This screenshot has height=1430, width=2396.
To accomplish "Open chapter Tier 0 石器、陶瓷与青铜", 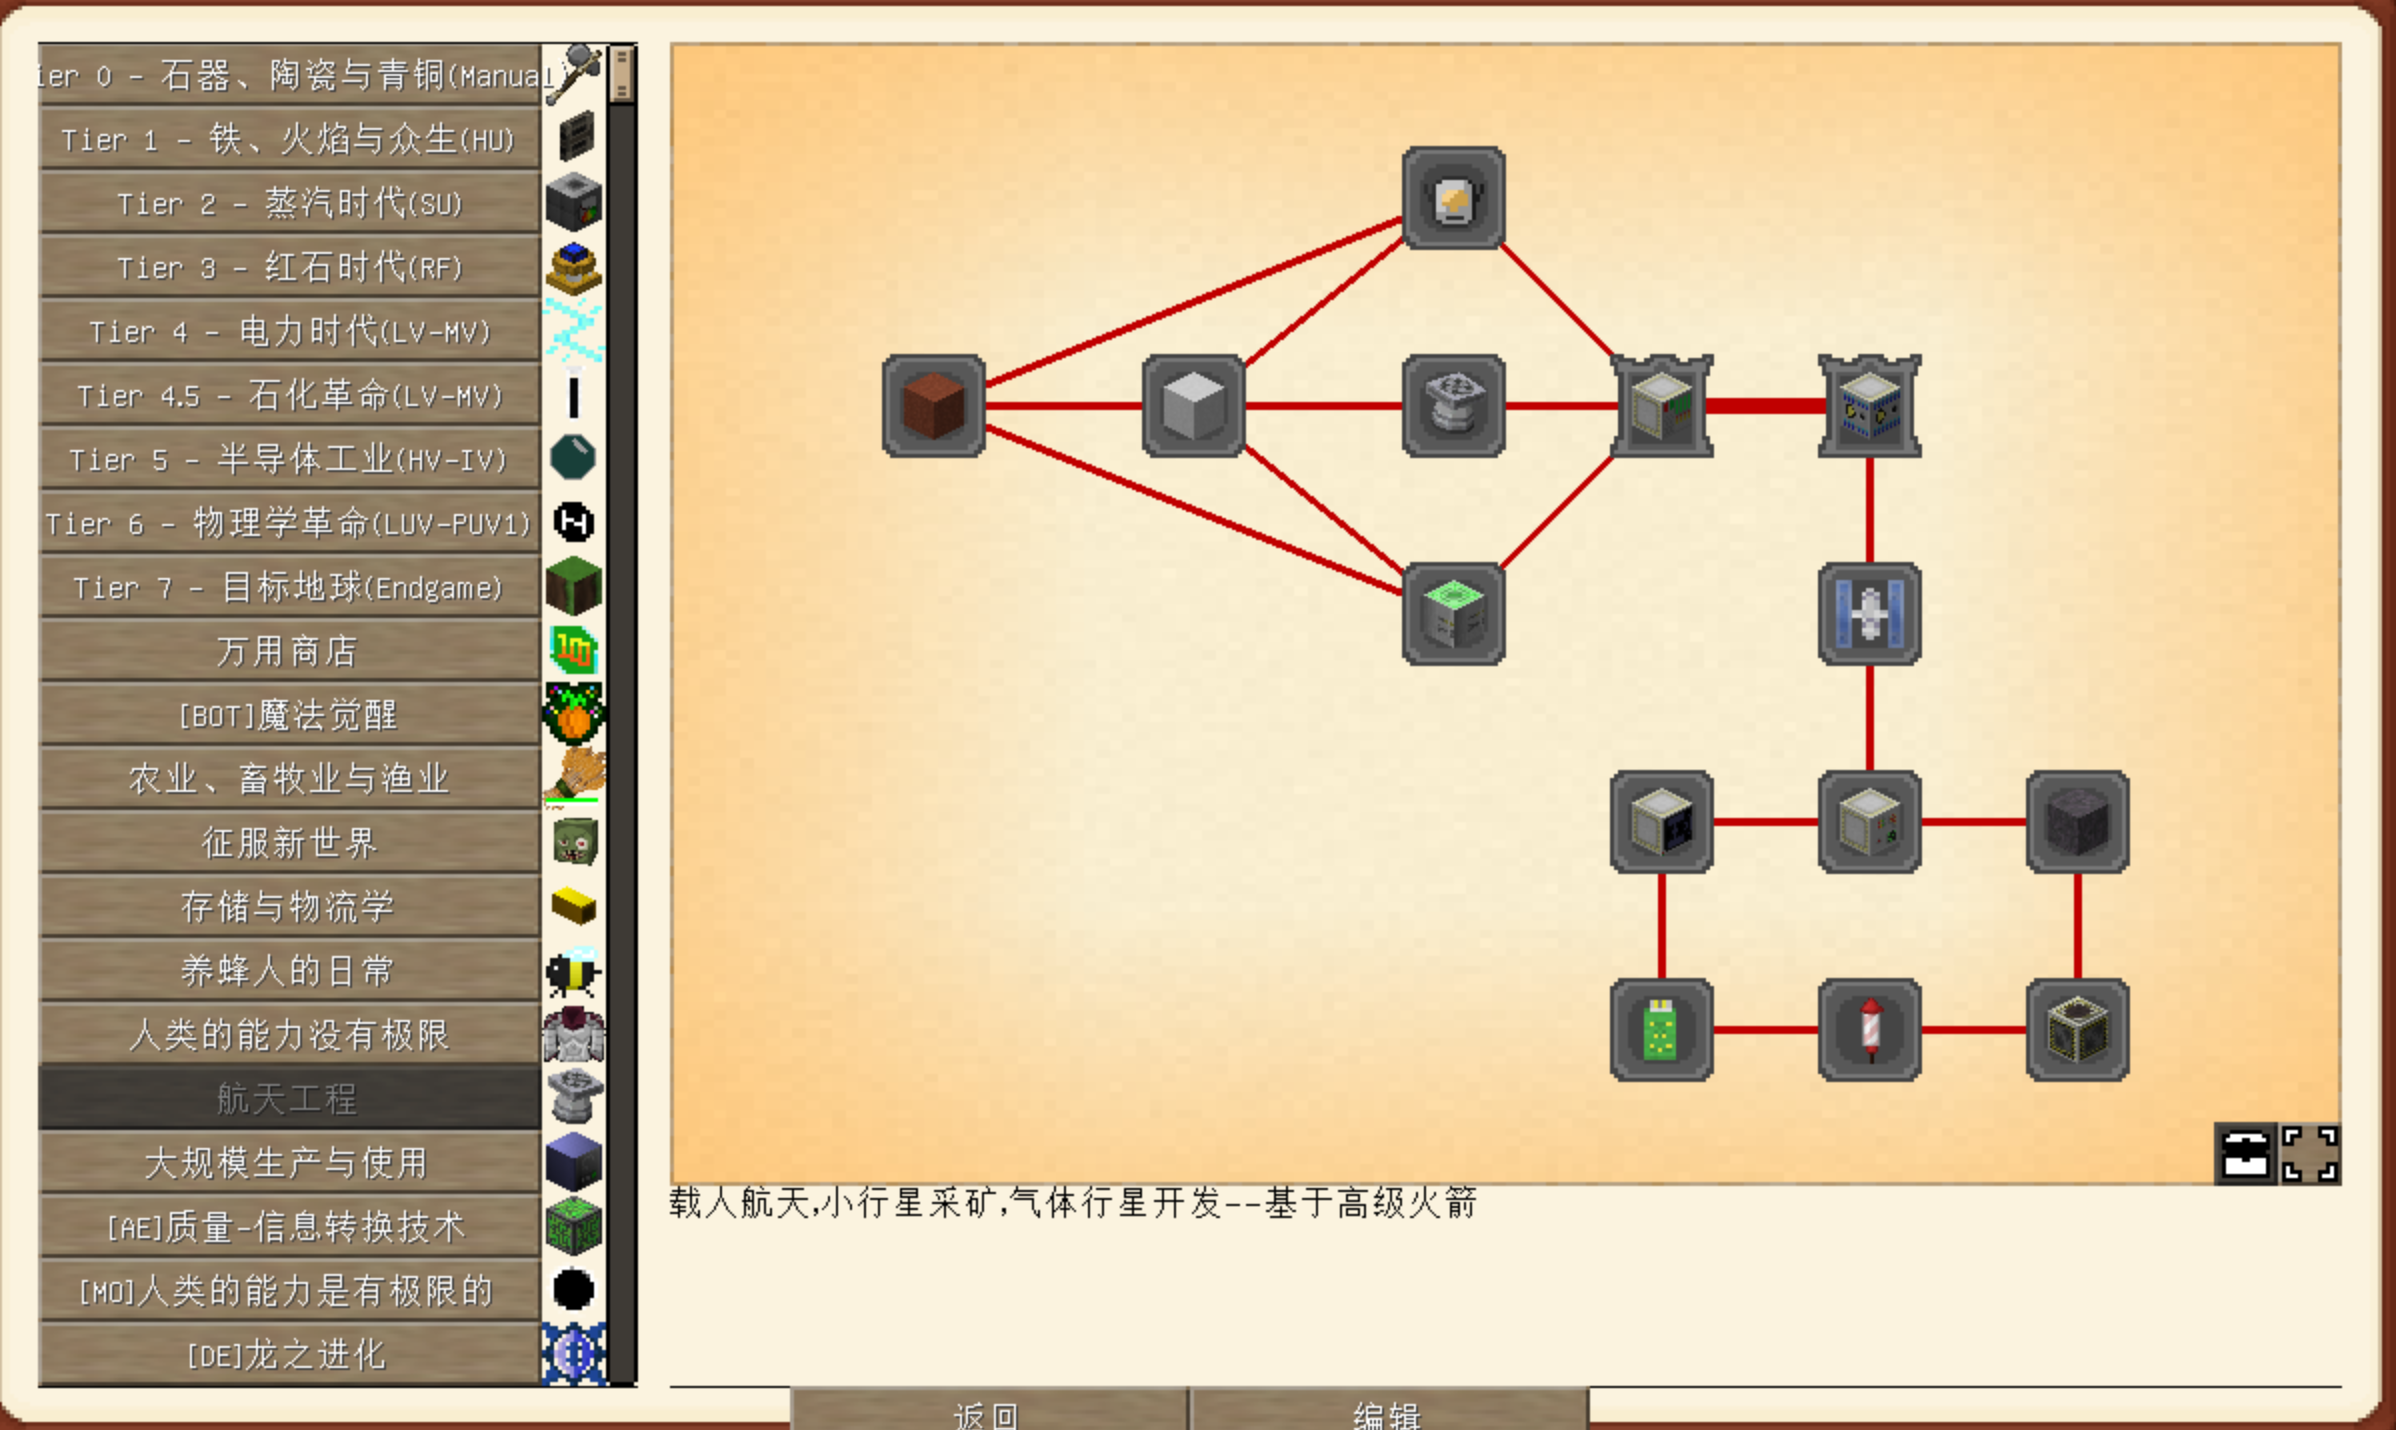I will [x=290, y=74].
